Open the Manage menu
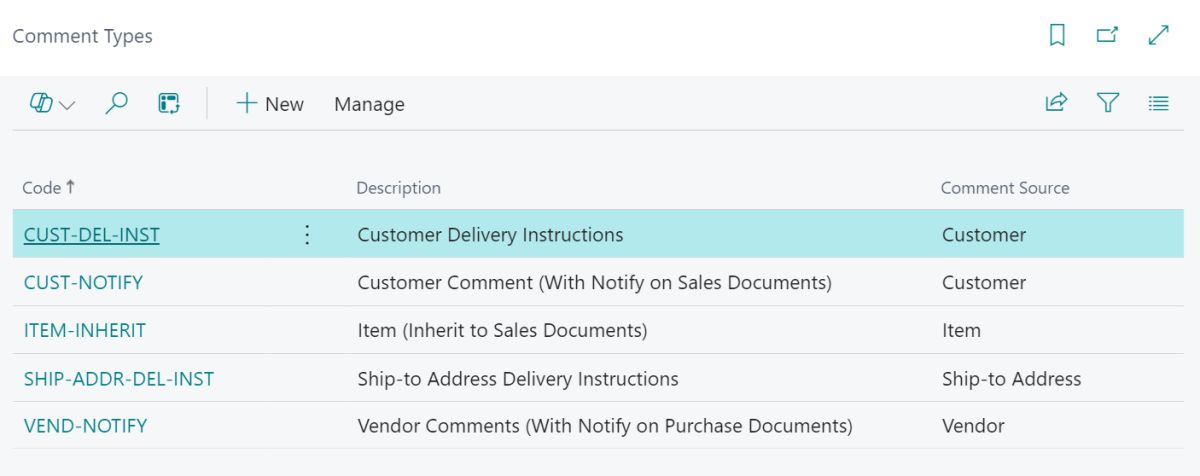 [369, 104]
